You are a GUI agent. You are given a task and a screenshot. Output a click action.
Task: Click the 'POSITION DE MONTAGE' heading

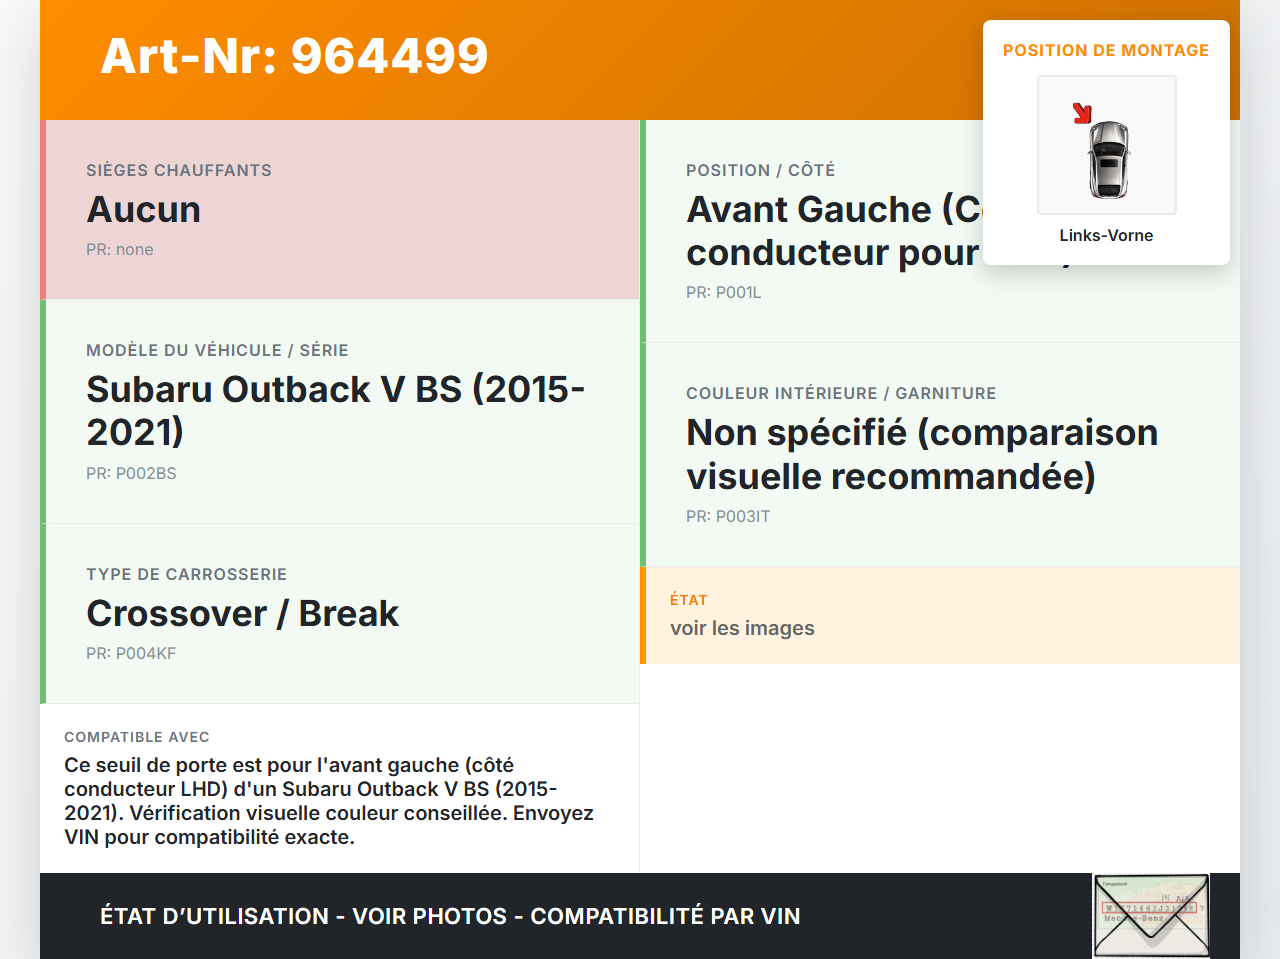pyautogui.click(x=1106, y=51)
